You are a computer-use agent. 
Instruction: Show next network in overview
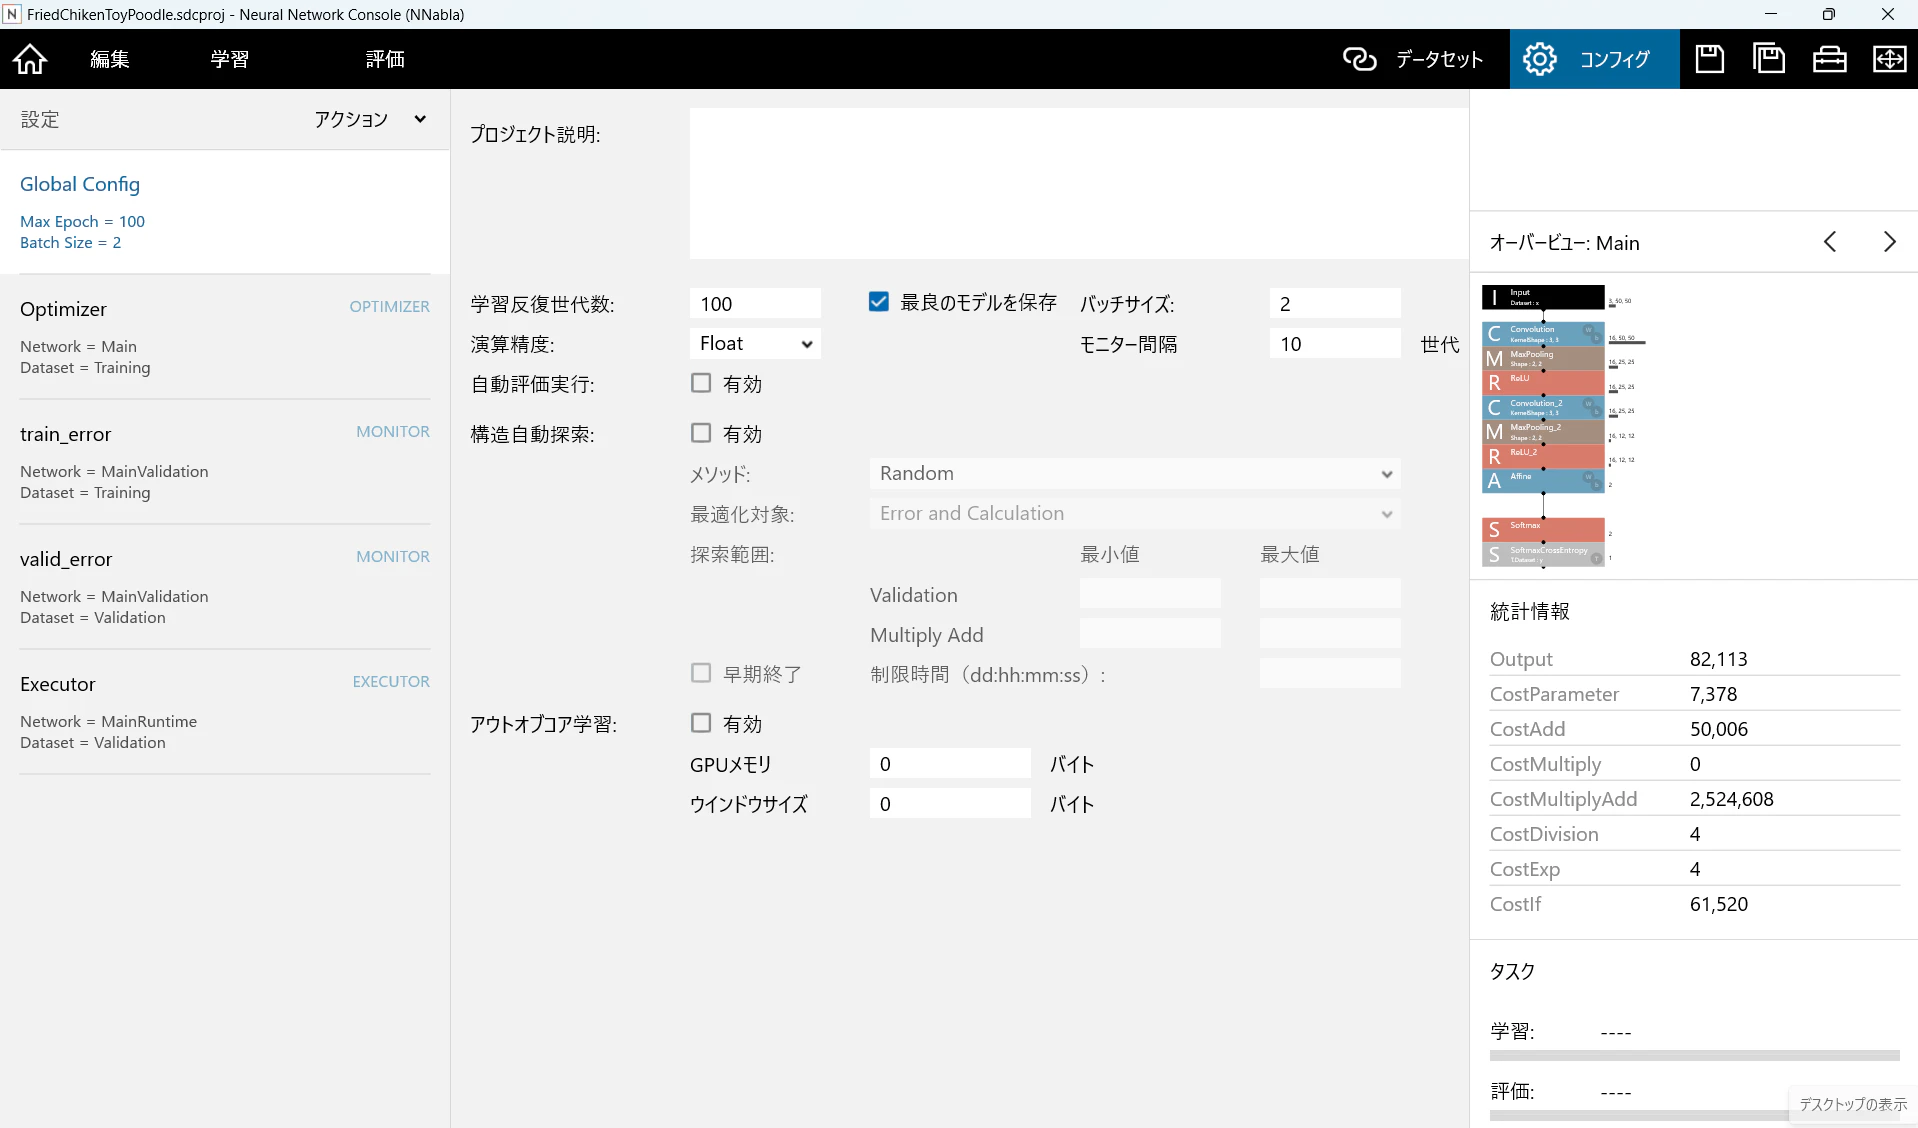(1889, 242)
